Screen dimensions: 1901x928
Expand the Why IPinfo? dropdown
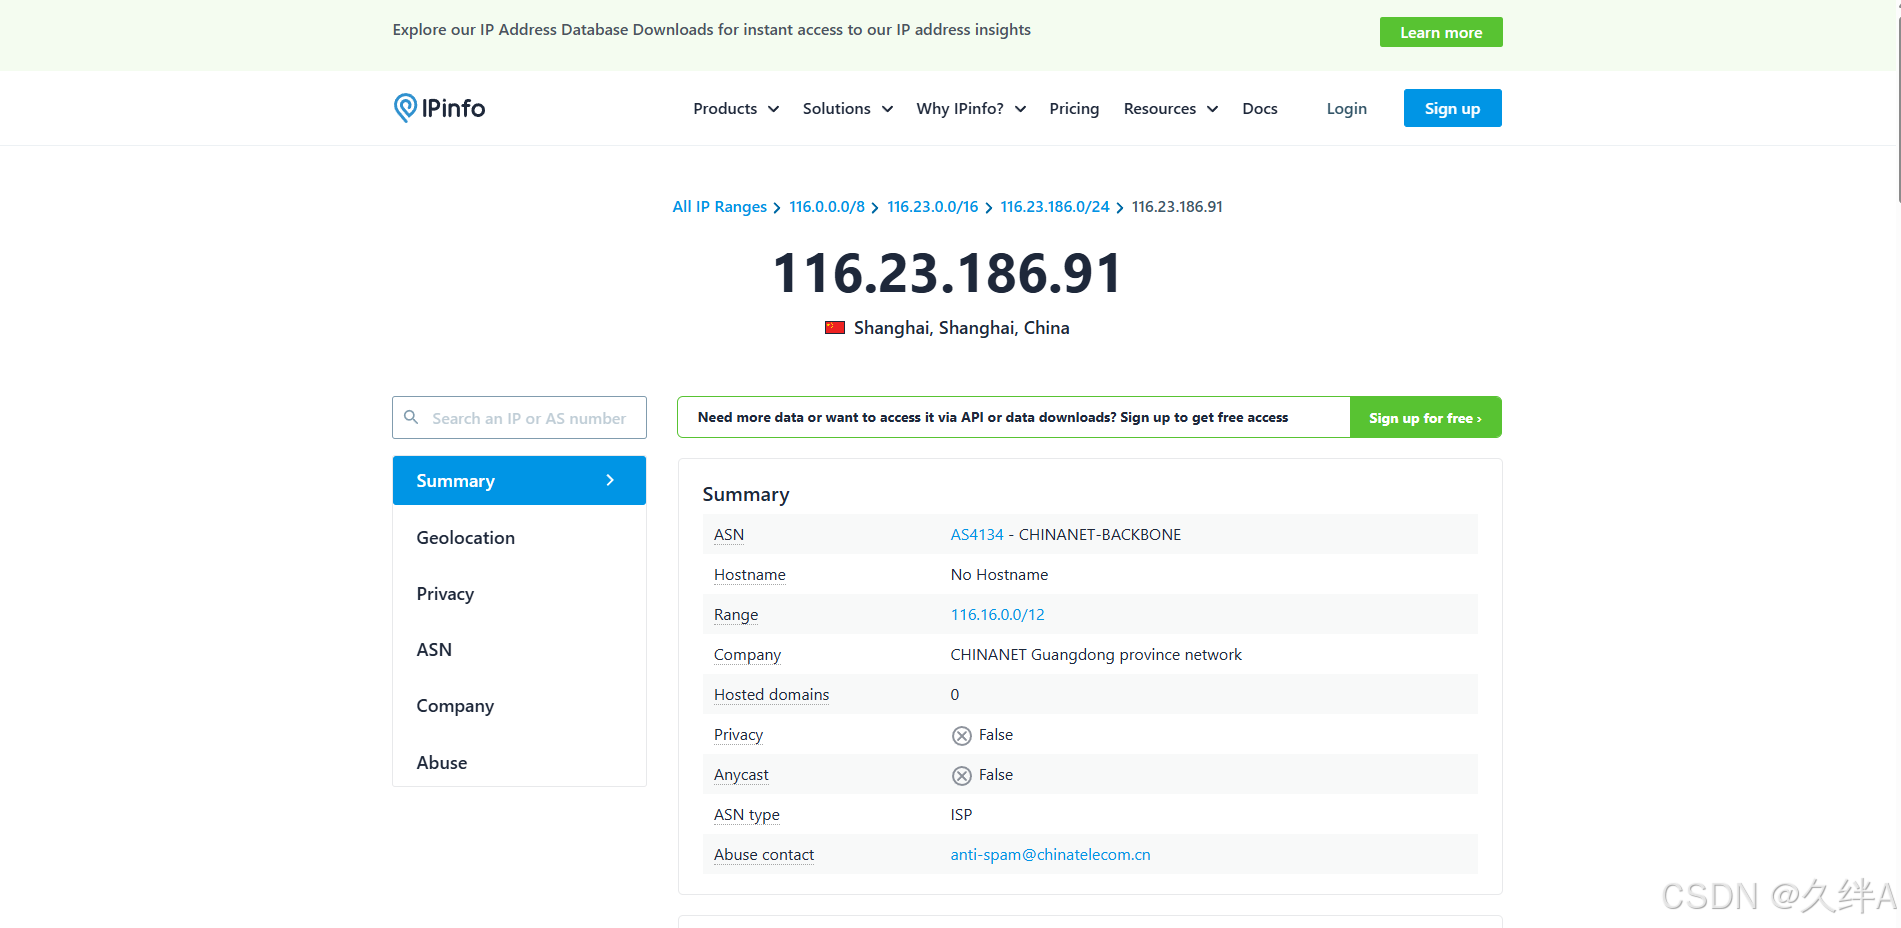pos(972,108)
